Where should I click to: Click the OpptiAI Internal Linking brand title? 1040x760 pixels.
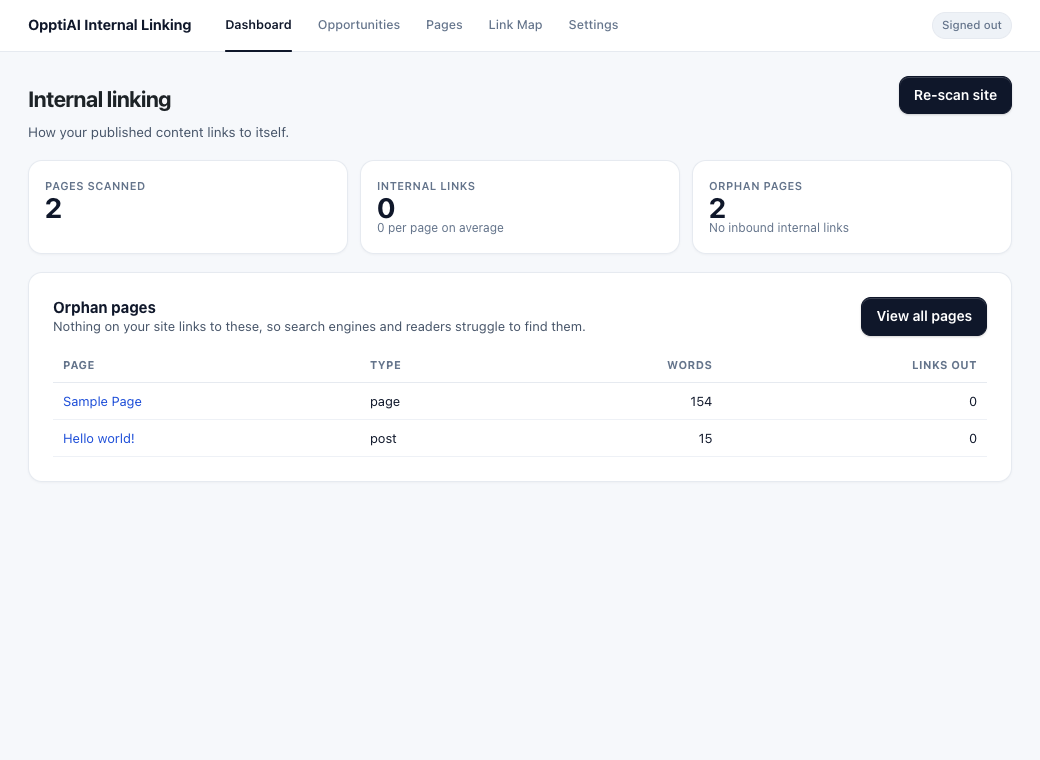point(109,25)
